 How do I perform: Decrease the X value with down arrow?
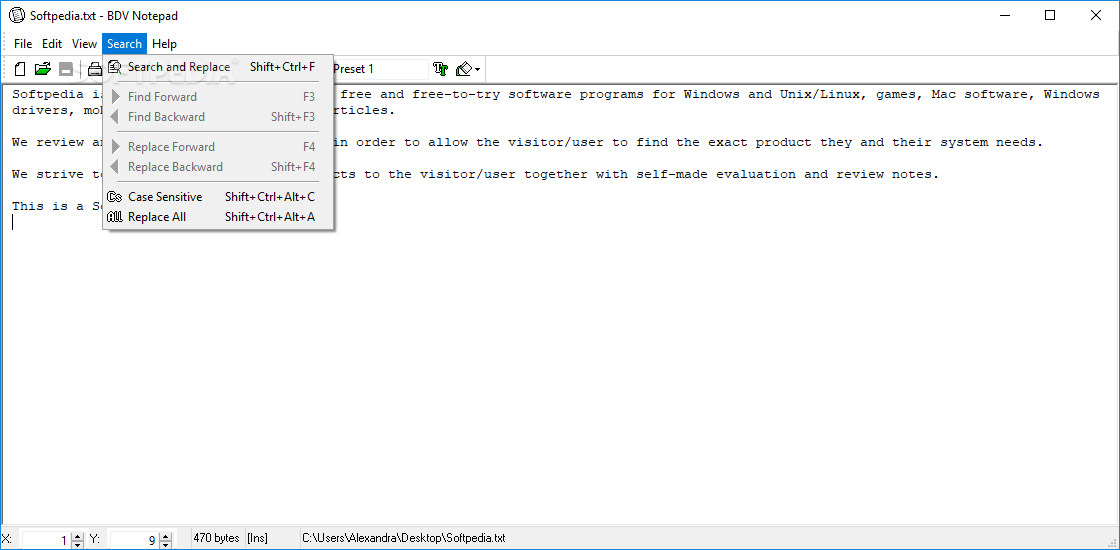(x=78, y=545)
